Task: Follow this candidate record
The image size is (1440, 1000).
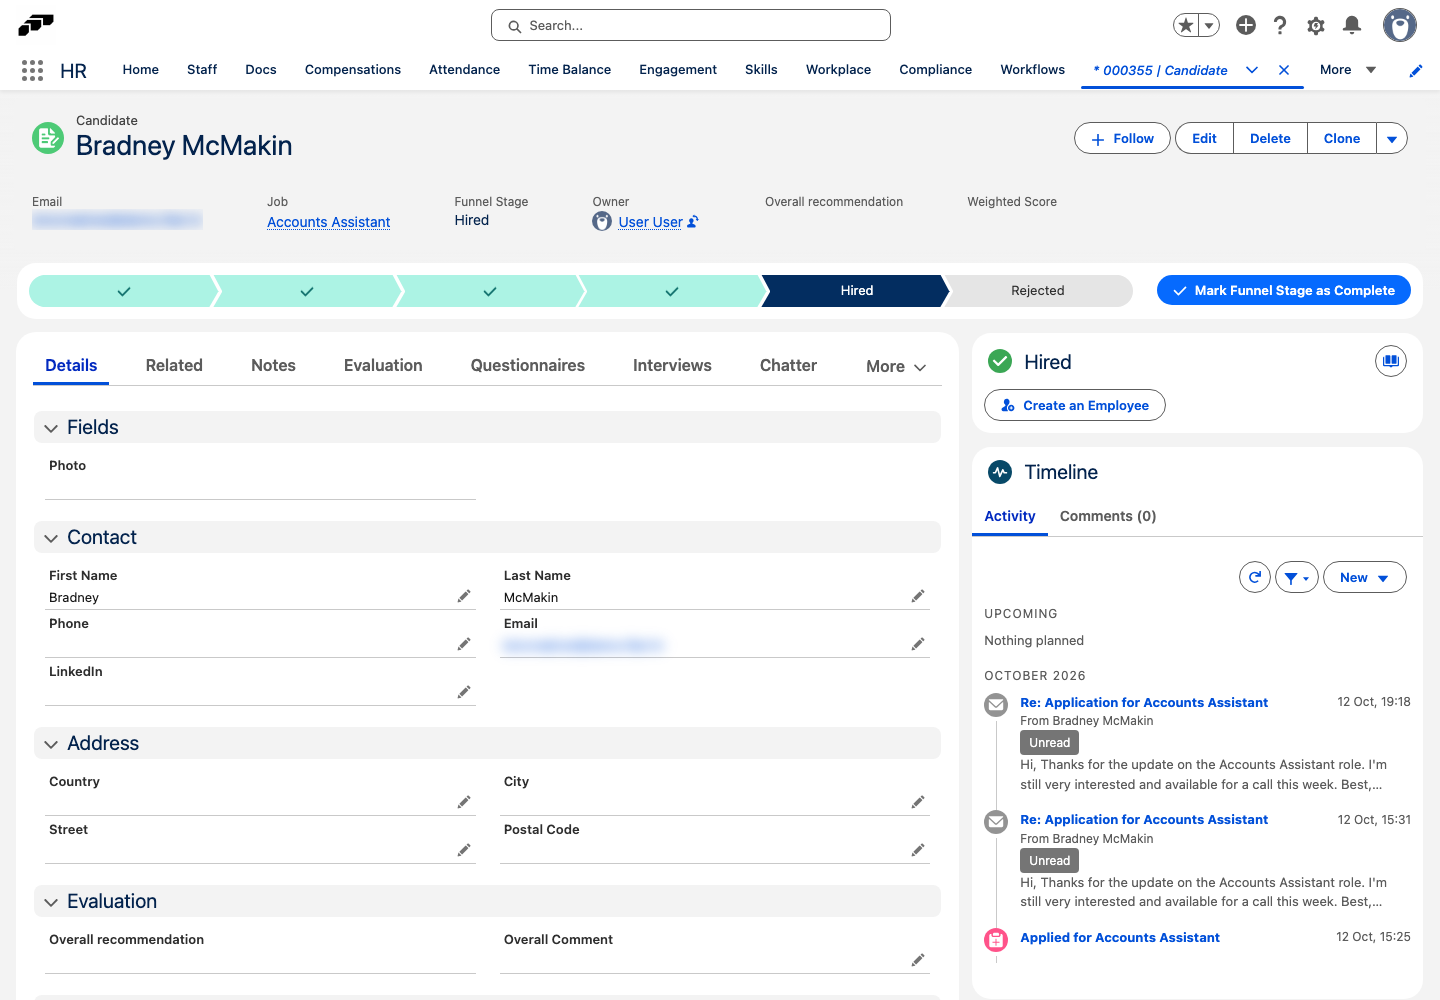Action: [x=1122, y=139]
